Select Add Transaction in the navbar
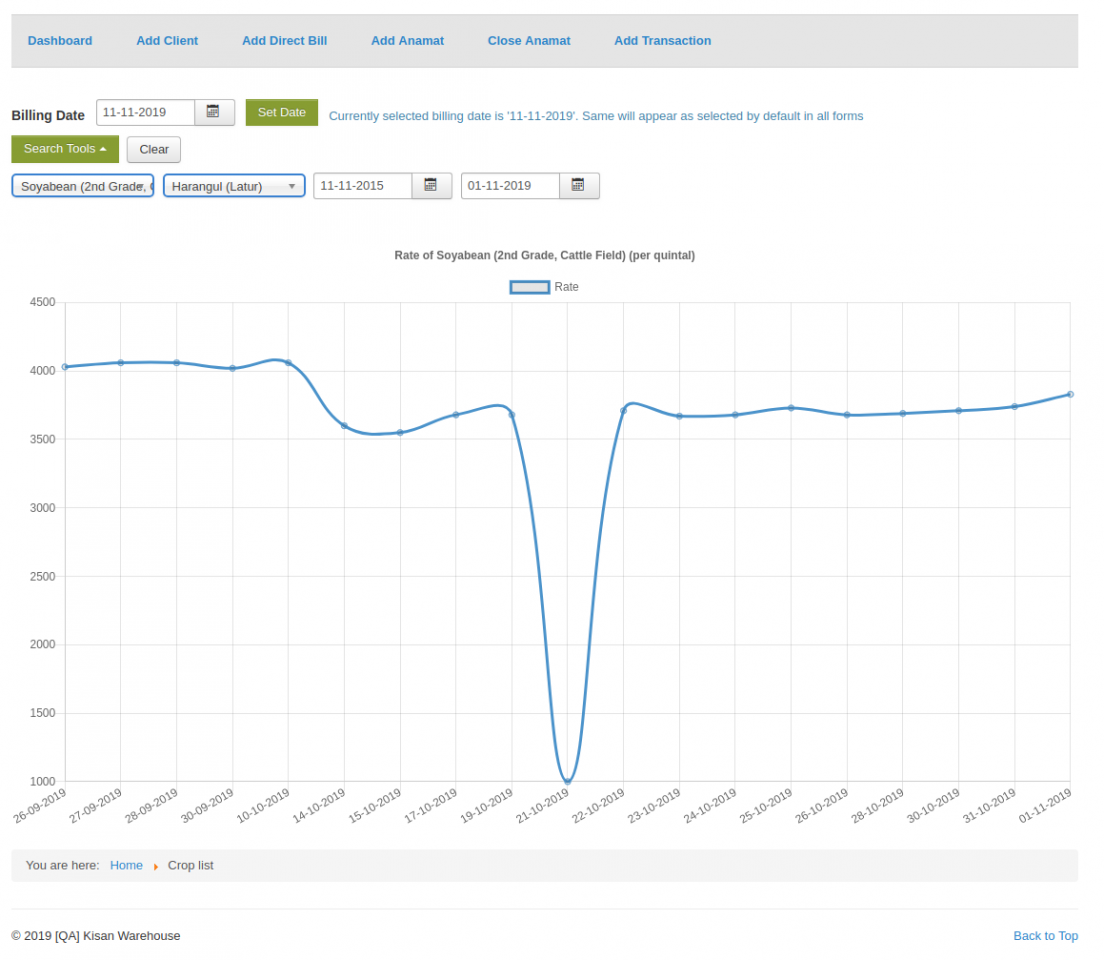Screen dimensions: 1104x960 [x=662, y=41]
